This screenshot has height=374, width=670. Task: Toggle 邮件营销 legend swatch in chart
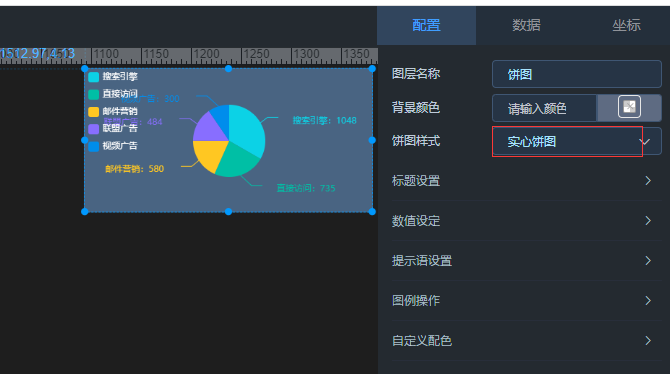coord(94,112)
